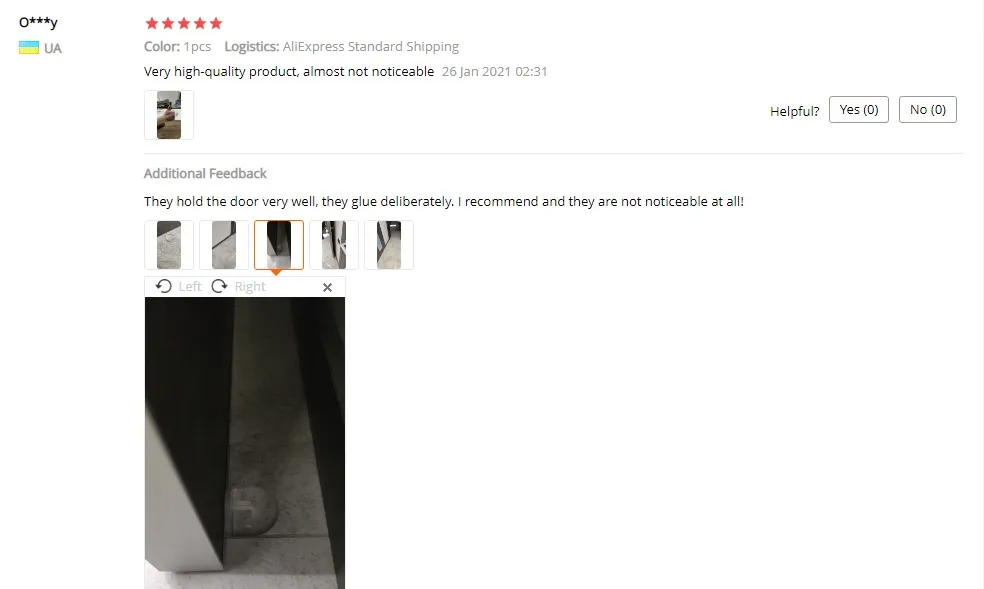The height and width of the screenshot is (589, 984).
Task: Click the Ukraine flag icon
Action: point(29,48)
